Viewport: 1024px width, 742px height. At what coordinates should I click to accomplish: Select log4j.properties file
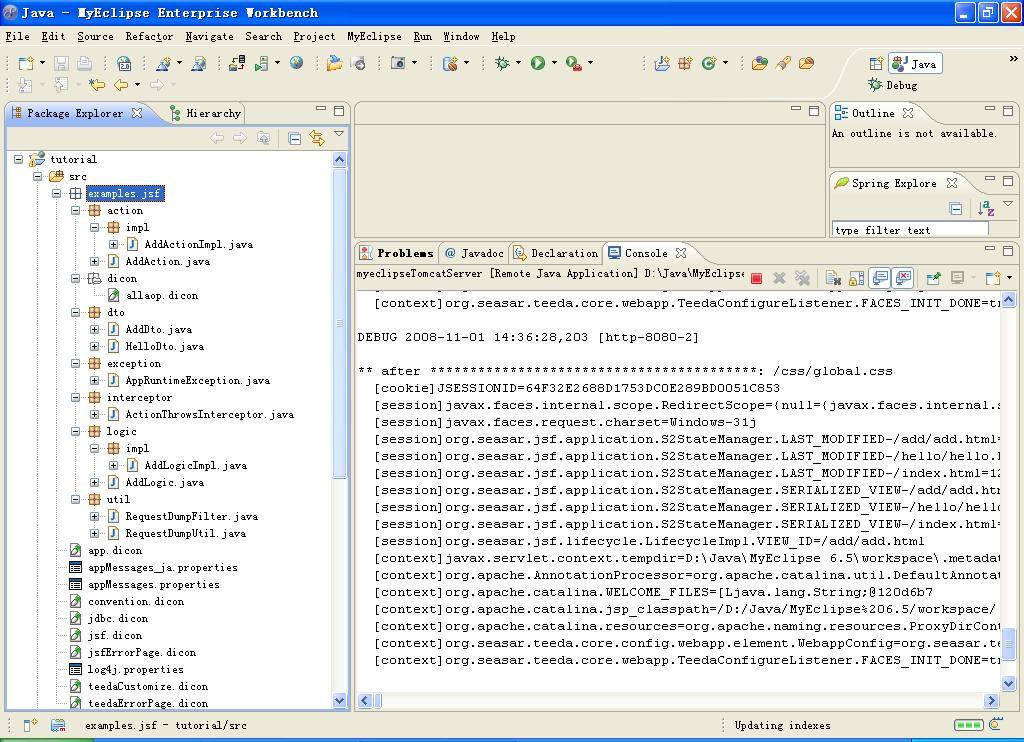pos(136,669)
